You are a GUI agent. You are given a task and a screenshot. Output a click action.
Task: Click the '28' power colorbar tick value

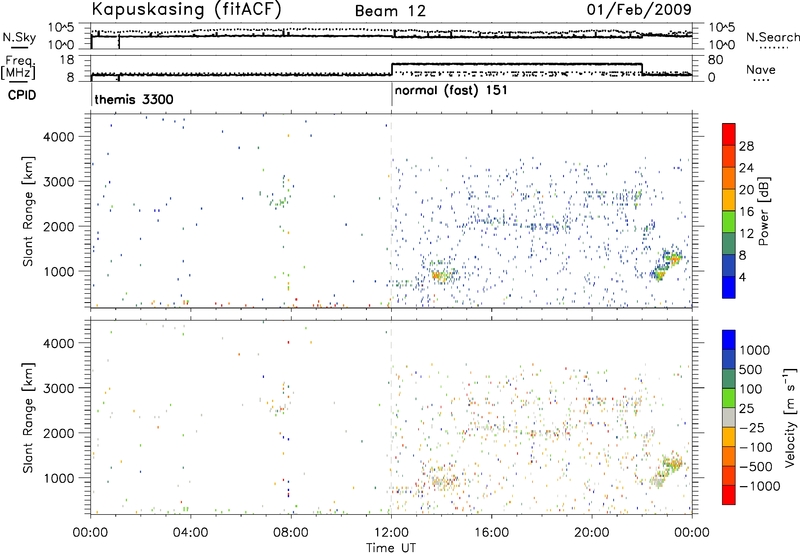pyautogui.click(x=746, y=146)
